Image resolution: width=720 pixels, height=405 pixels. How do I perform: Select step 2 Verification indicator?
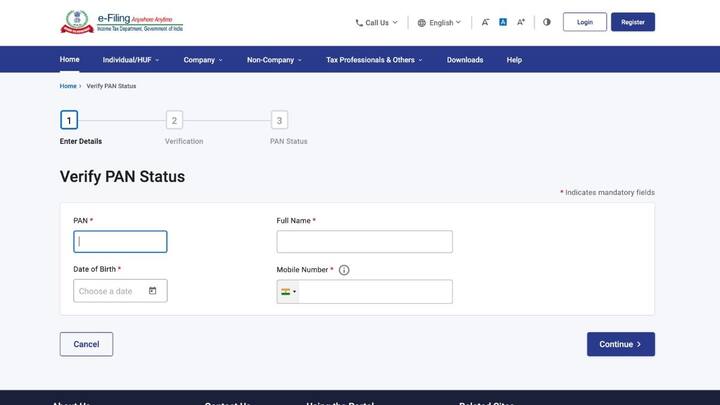174,120
